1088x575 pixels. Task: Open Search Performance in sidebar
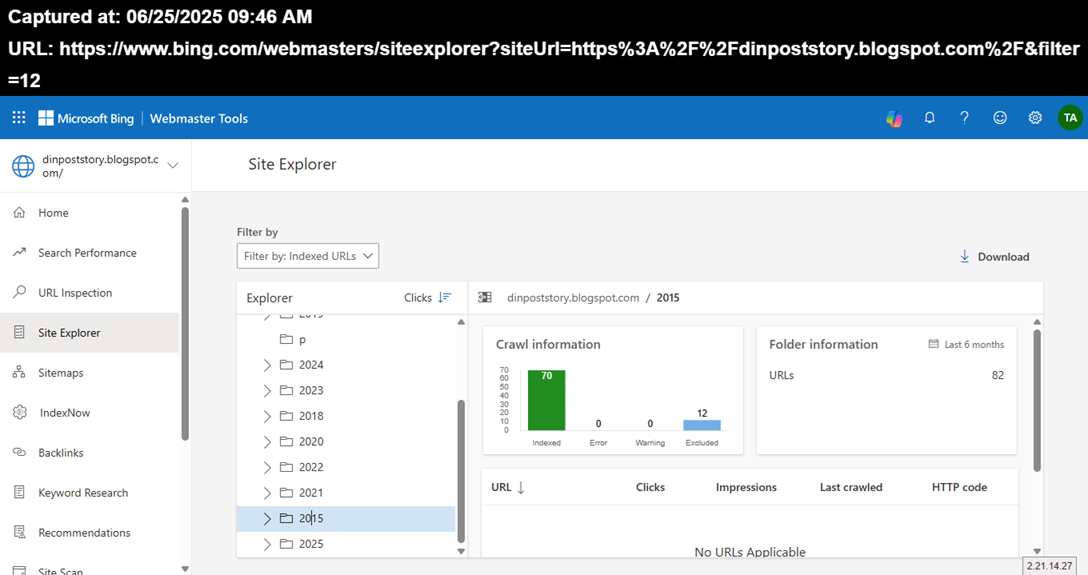click(90, 252)
